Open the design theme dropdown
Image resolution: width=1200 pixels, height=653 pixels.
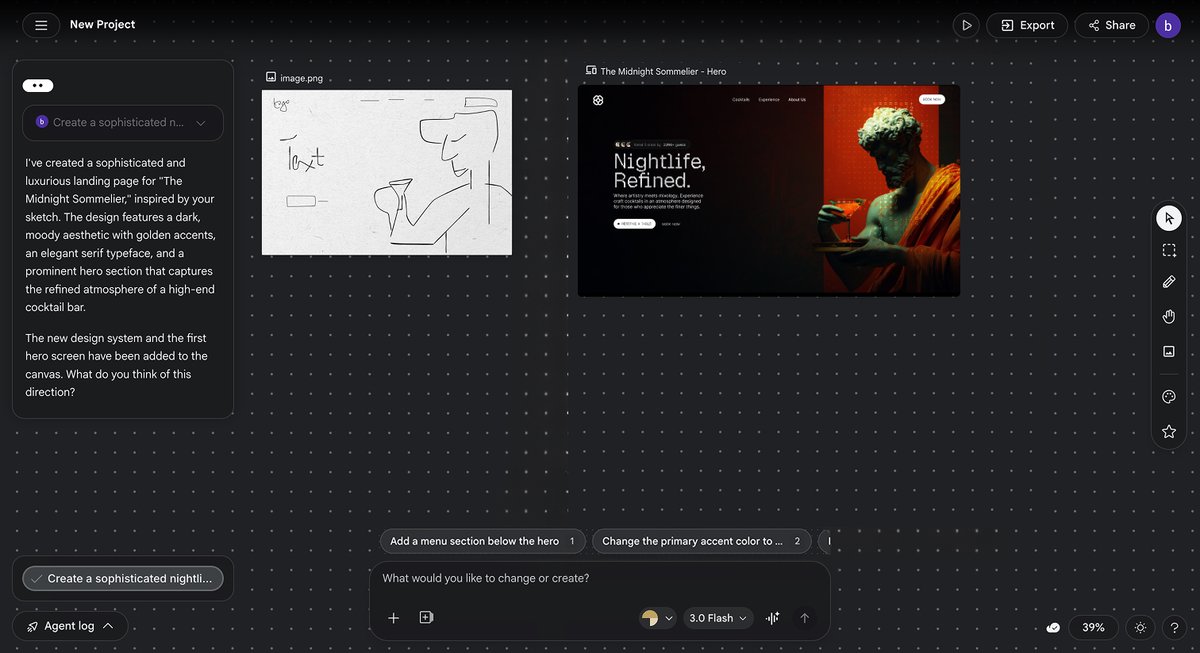[x=658, y=618]
